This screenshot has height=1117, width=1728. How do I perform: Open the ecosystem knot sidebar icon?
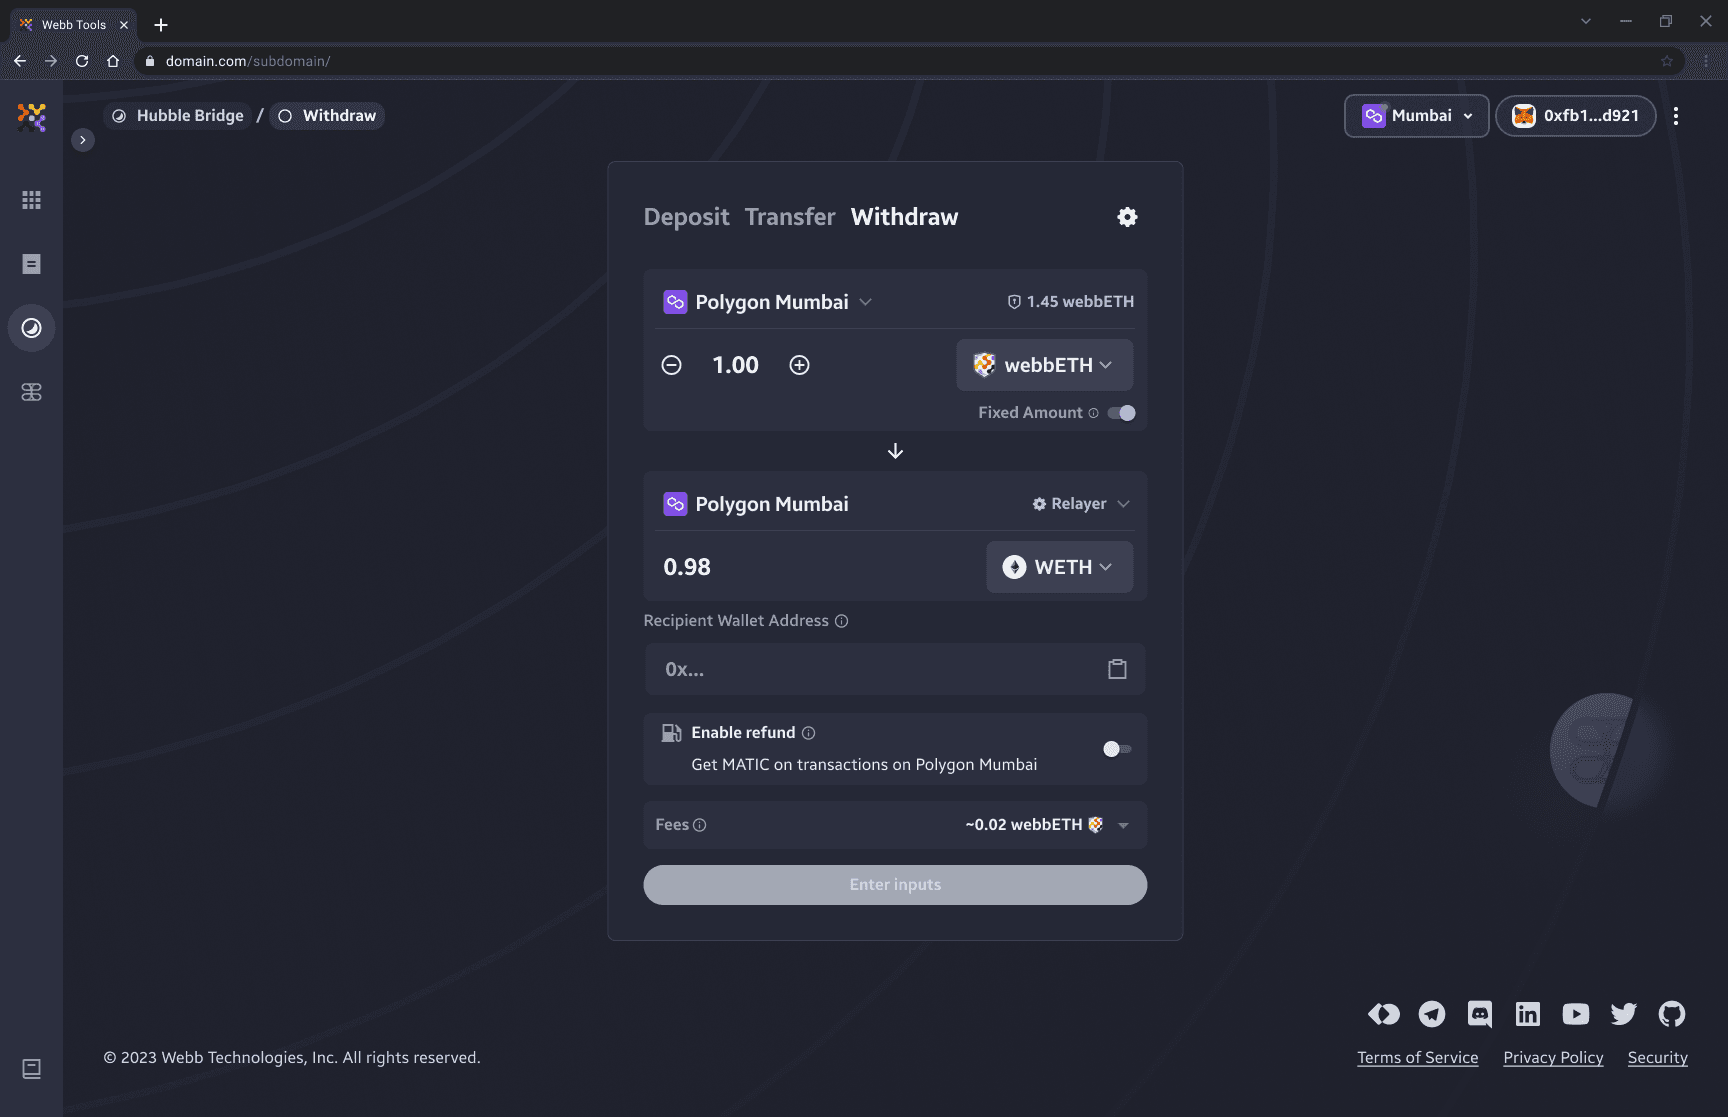click(32, 392)
